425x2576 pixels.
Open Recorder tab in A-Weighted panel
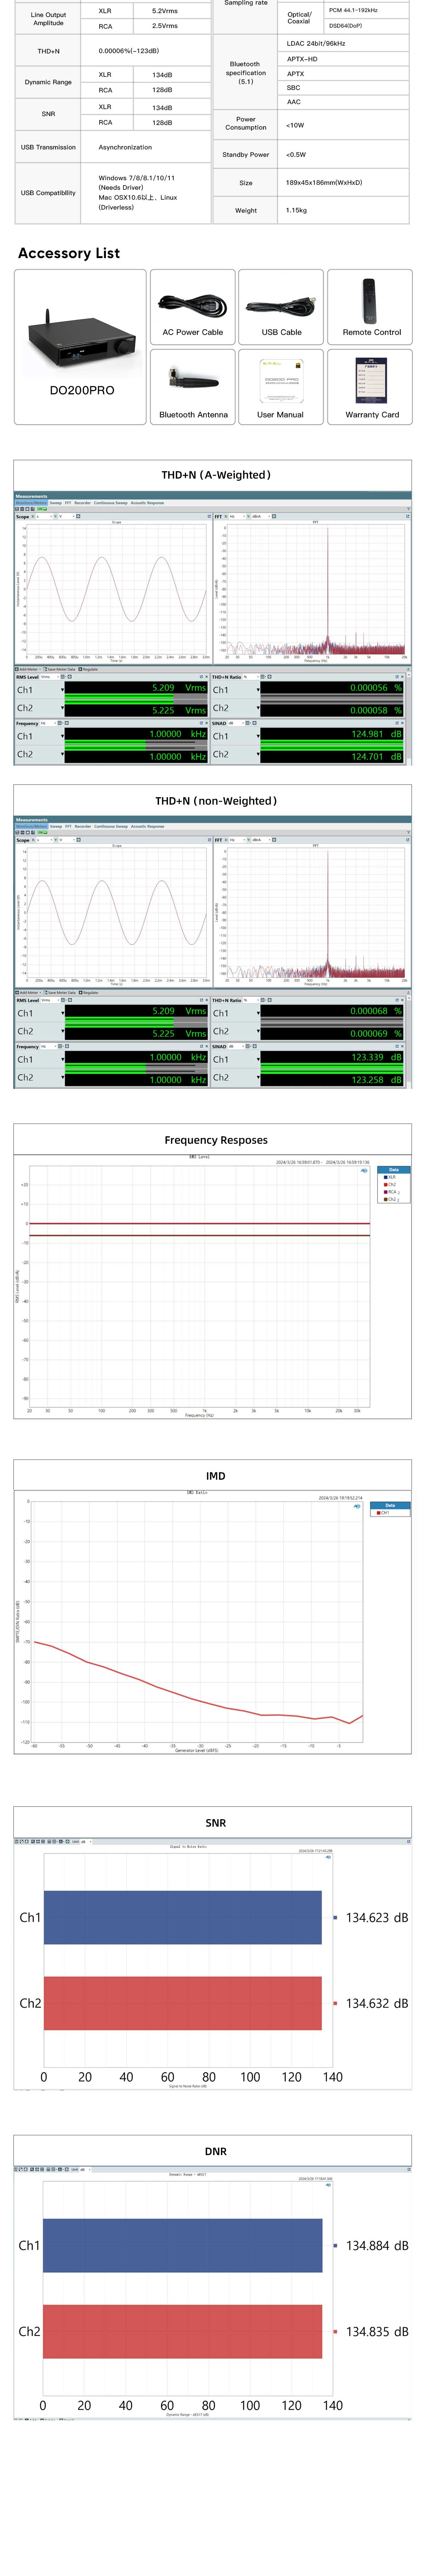(x=83, y=503)
